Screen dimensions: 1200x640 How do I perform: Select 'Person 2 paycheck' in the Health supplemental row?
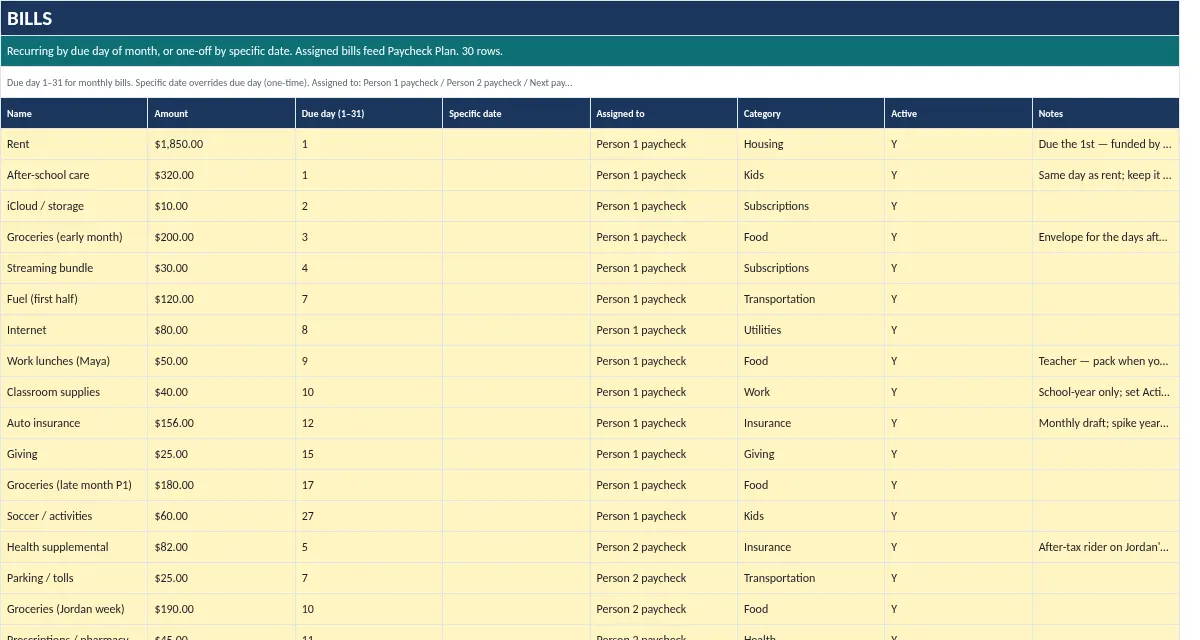(664, 547)
